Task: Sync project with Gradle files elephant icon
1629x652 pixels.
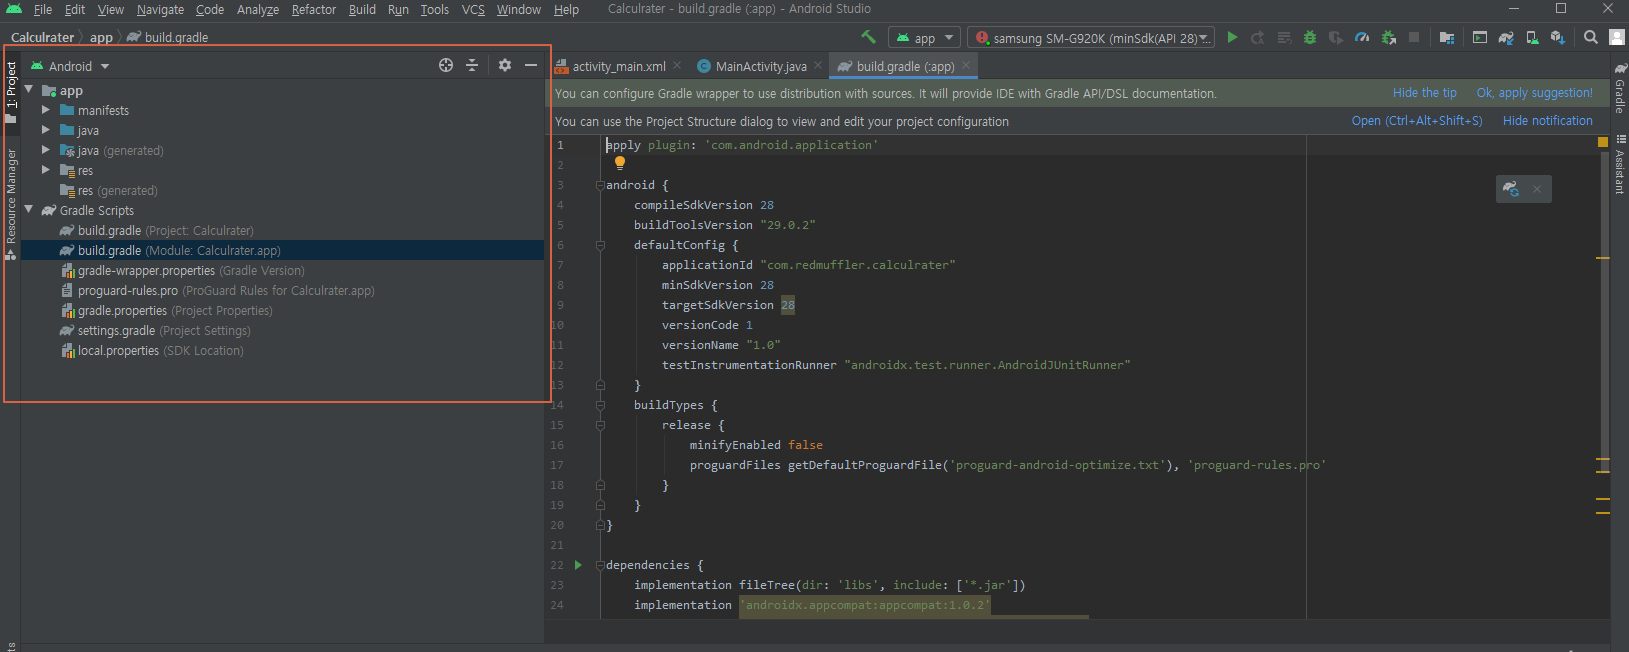Action: [x=1506, y=37]
